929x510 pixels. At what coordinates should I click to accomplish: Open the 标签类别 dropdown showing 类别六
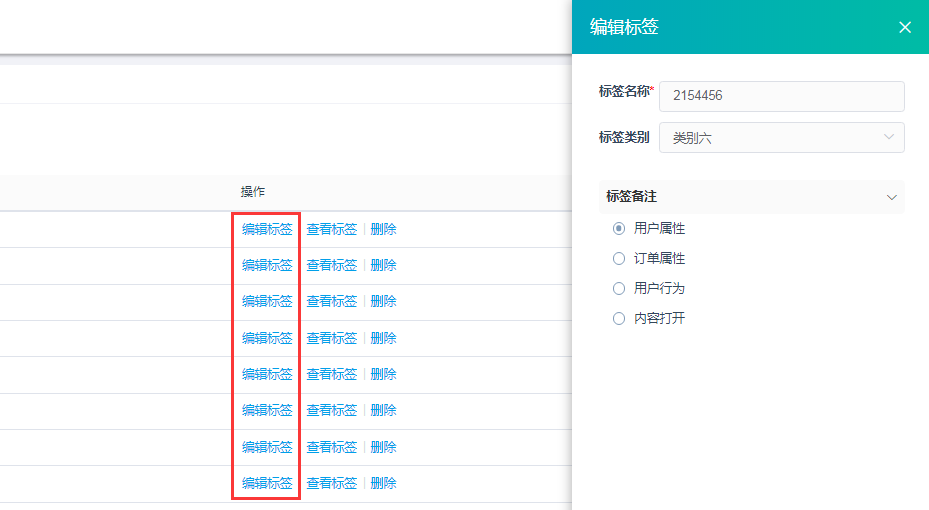click(x=781, y=137)
